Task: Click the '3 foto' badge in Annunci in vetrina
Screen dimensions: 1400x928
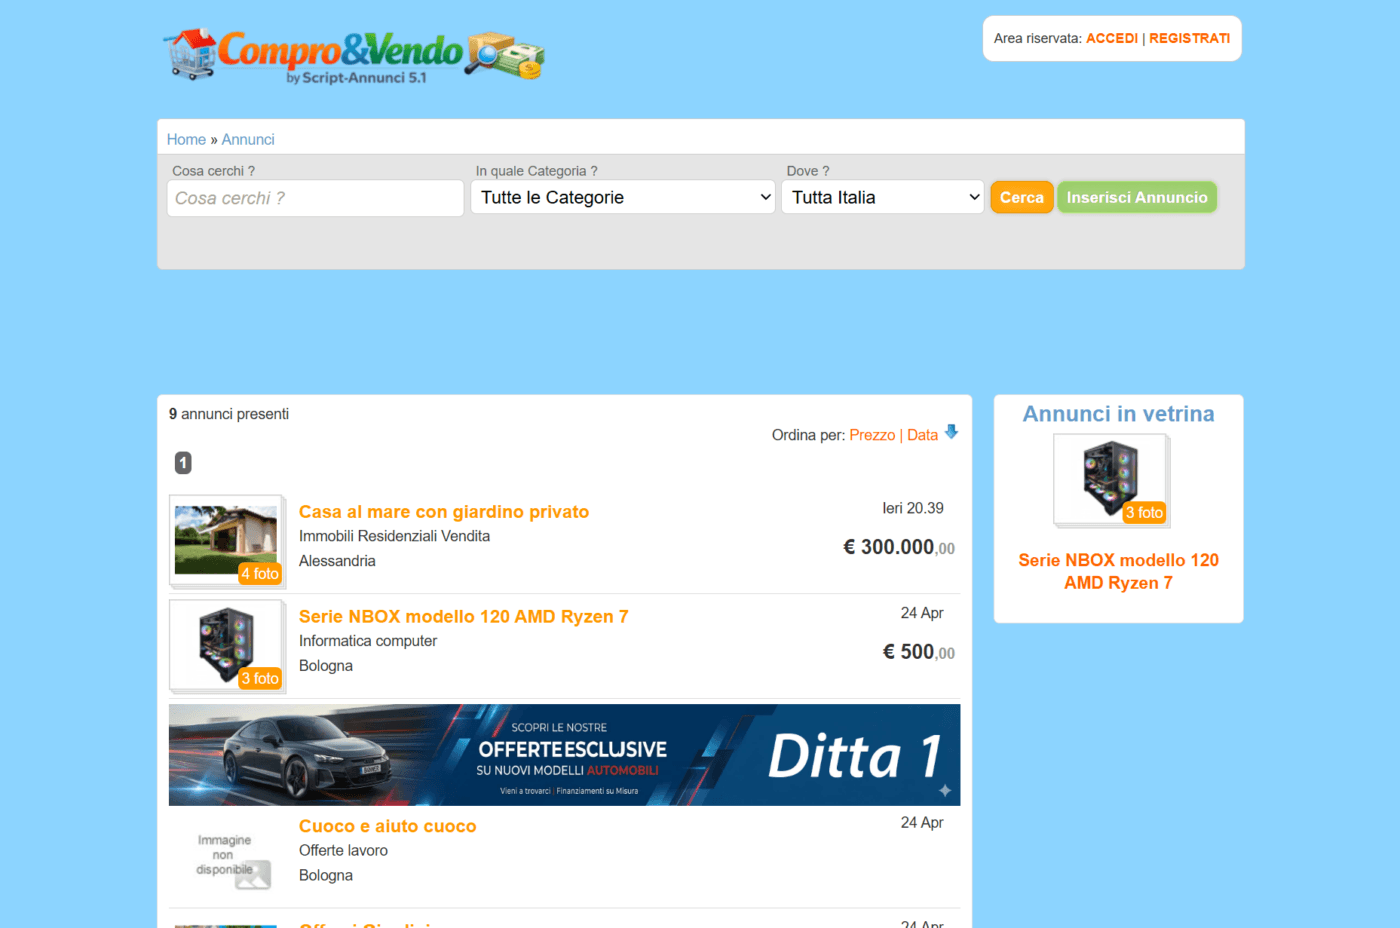Action: click(x=1144, y=512)
